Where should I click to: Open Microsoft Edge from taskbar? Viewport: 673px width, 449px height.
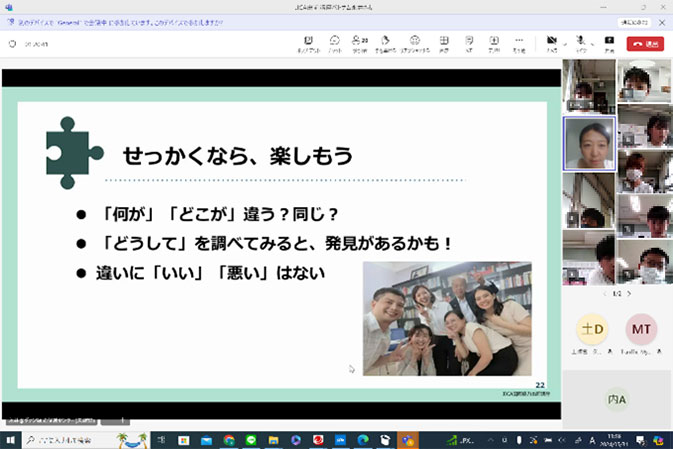[363, 440]
